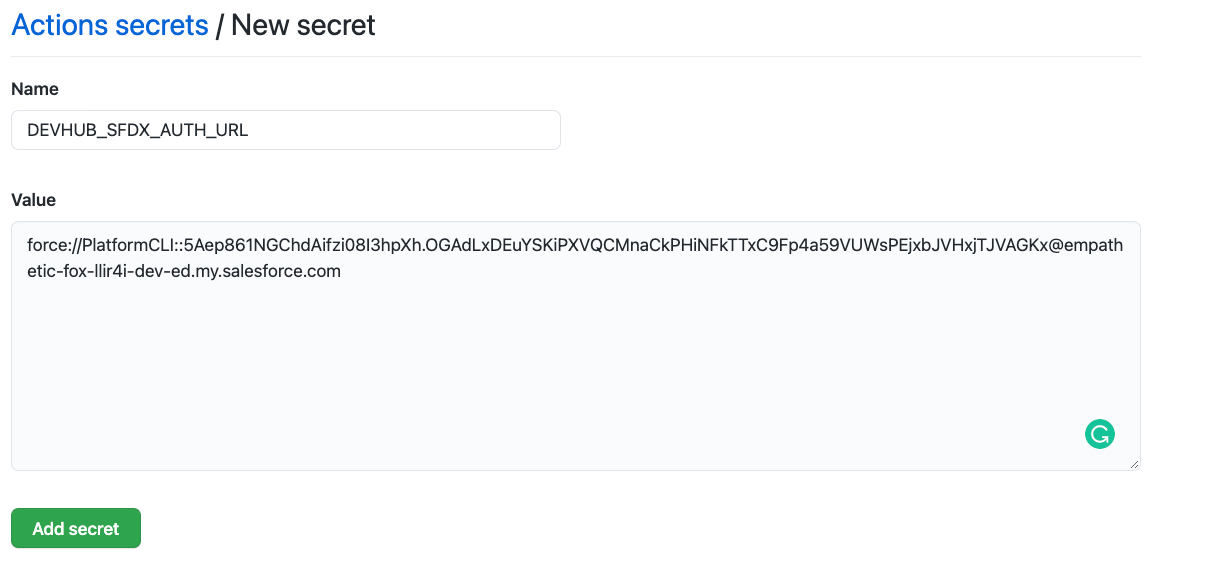Click the "Name" field label

click(35, 89)
